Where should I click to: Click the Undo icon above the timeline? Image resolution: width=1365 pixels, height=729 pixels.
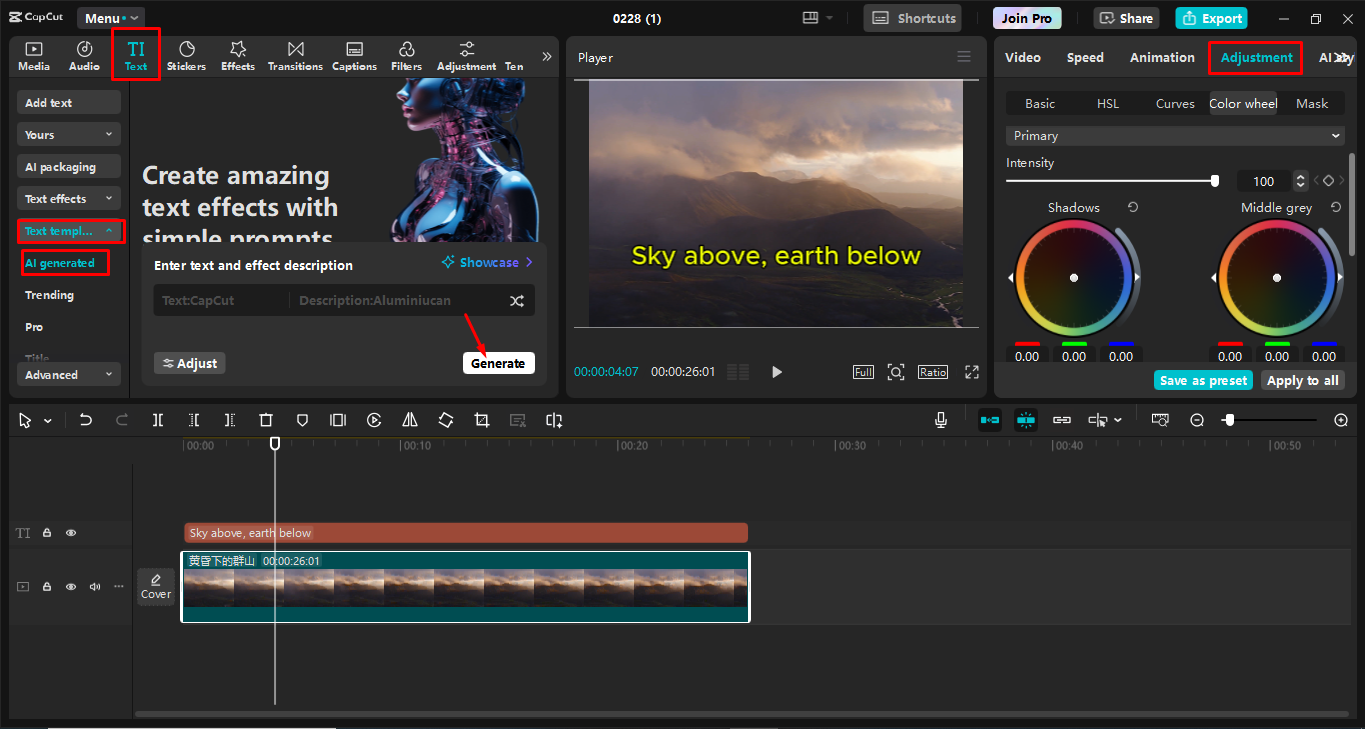tap(85, 420)
